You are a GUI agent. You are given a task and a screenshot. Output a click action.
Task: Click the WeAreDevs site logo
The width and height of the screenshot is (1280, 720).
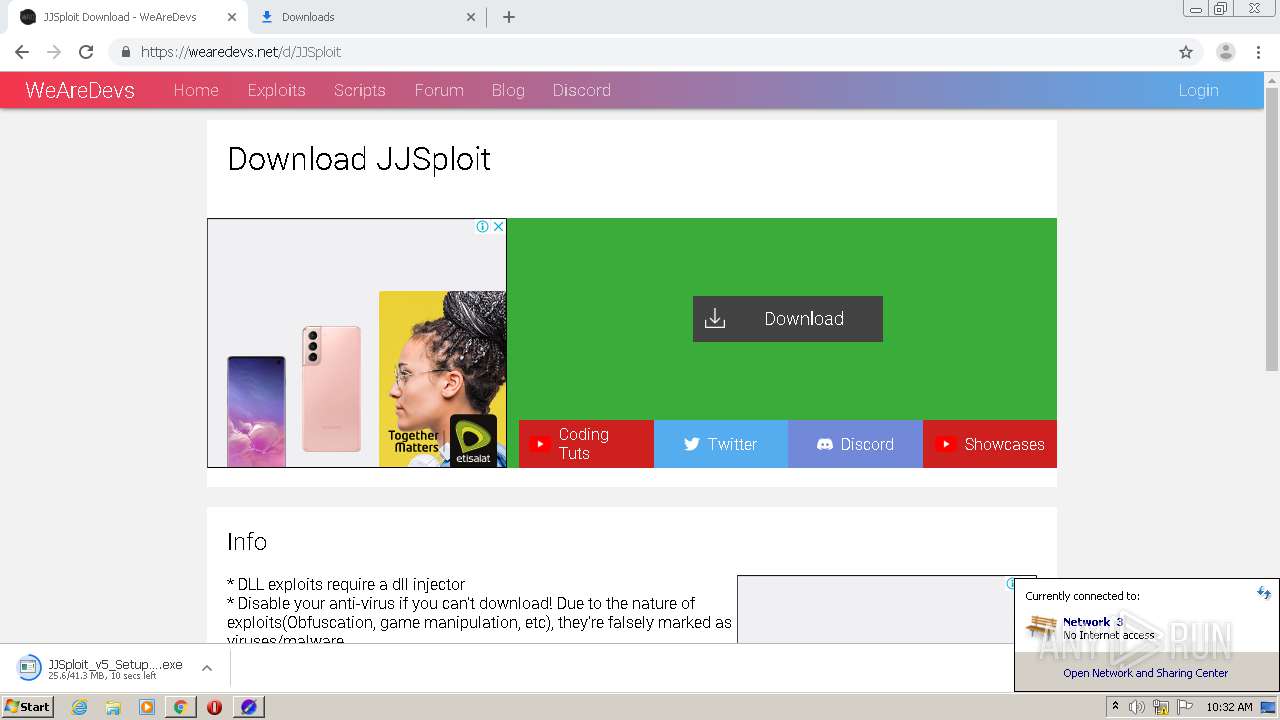80,90
